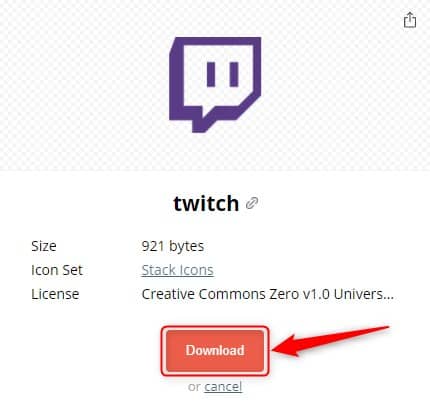Copy permalink via chain icon beside twitch
Screen dimensions: 430x415
(x=252, y=203)
